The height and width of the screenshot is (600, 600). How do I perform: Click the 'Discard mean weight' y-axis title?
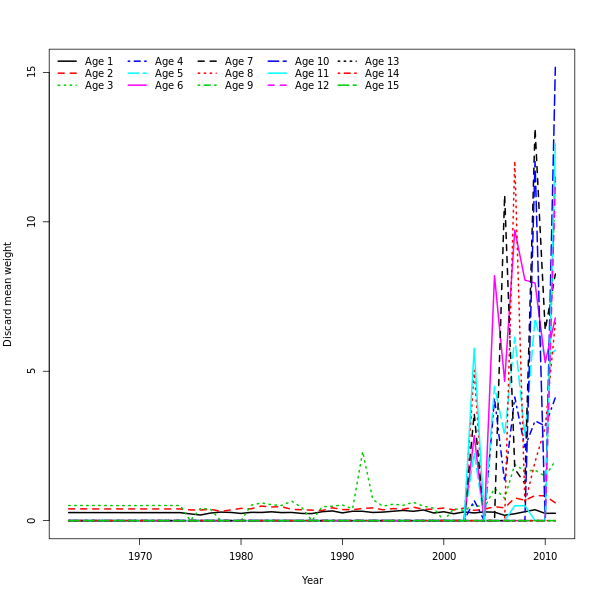8,294
